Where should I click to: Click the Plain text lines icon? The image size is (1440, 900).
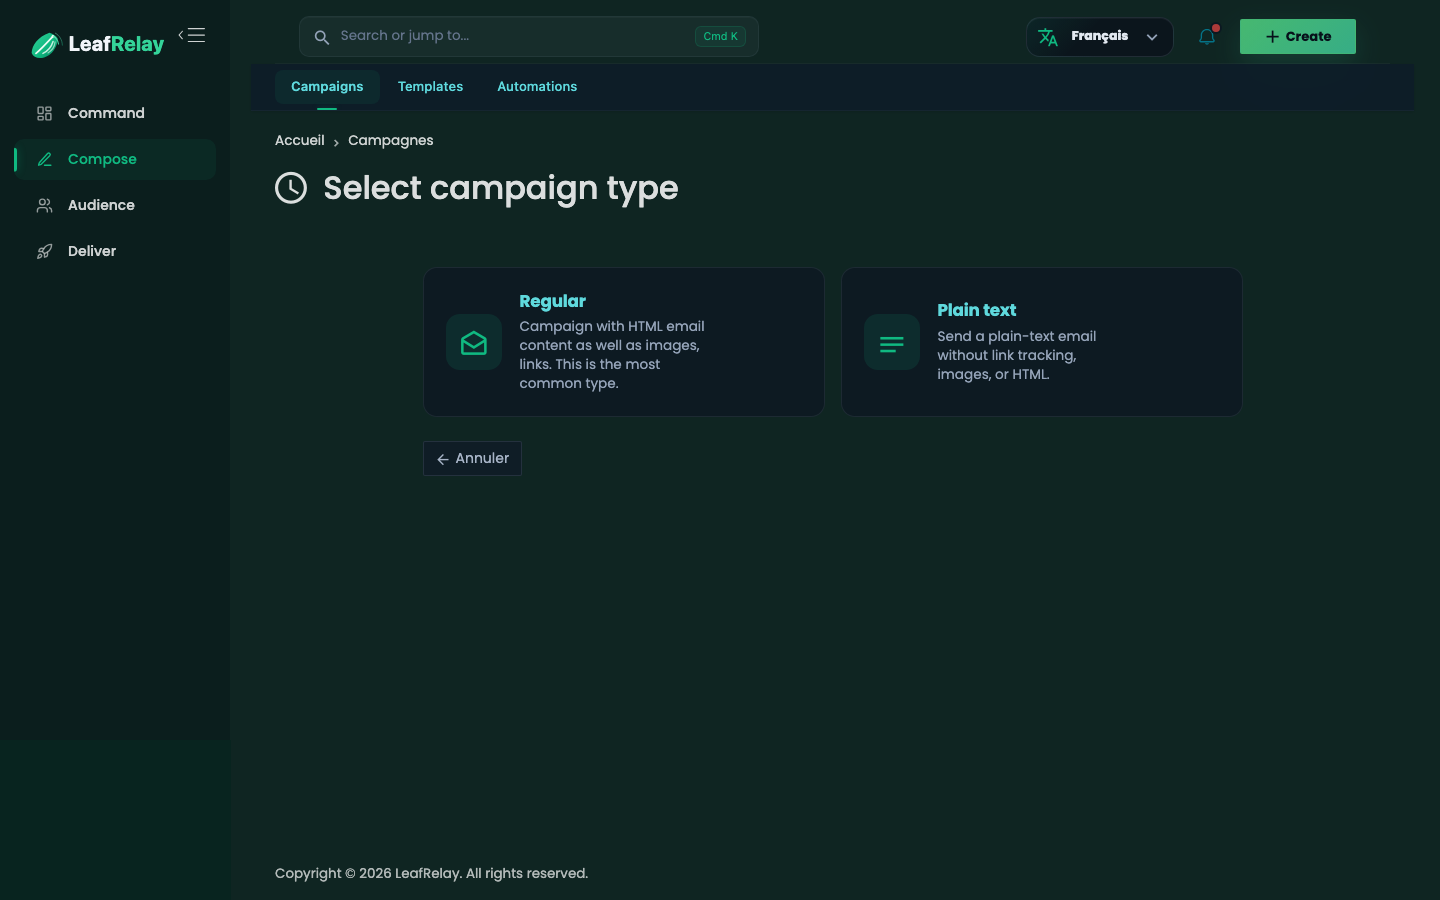click(892, 342)
